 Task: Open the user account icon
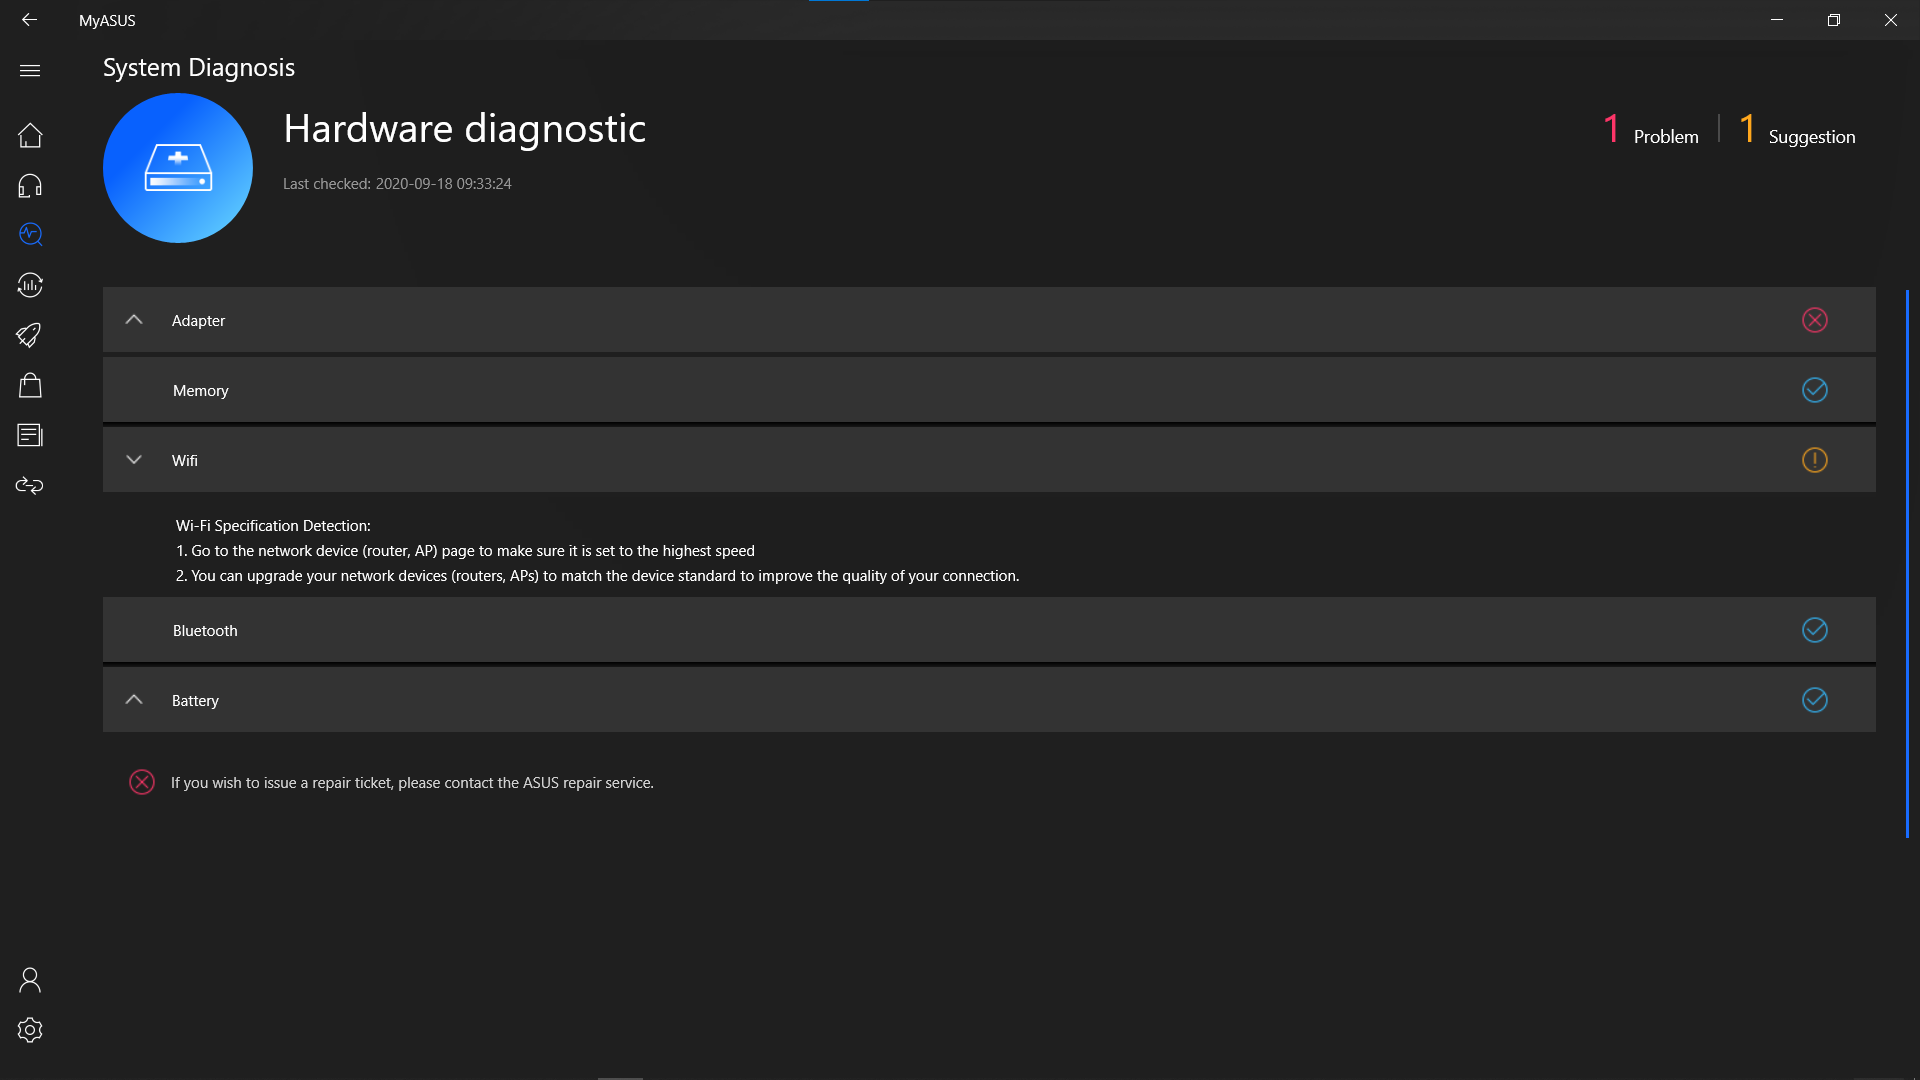[30, 980]
